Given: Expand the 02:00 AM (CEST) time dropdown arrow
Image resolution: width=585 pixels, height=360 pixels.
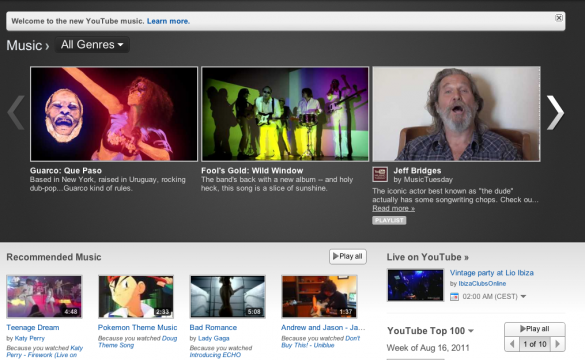Looking at the screenshot, I should [523, 297].
